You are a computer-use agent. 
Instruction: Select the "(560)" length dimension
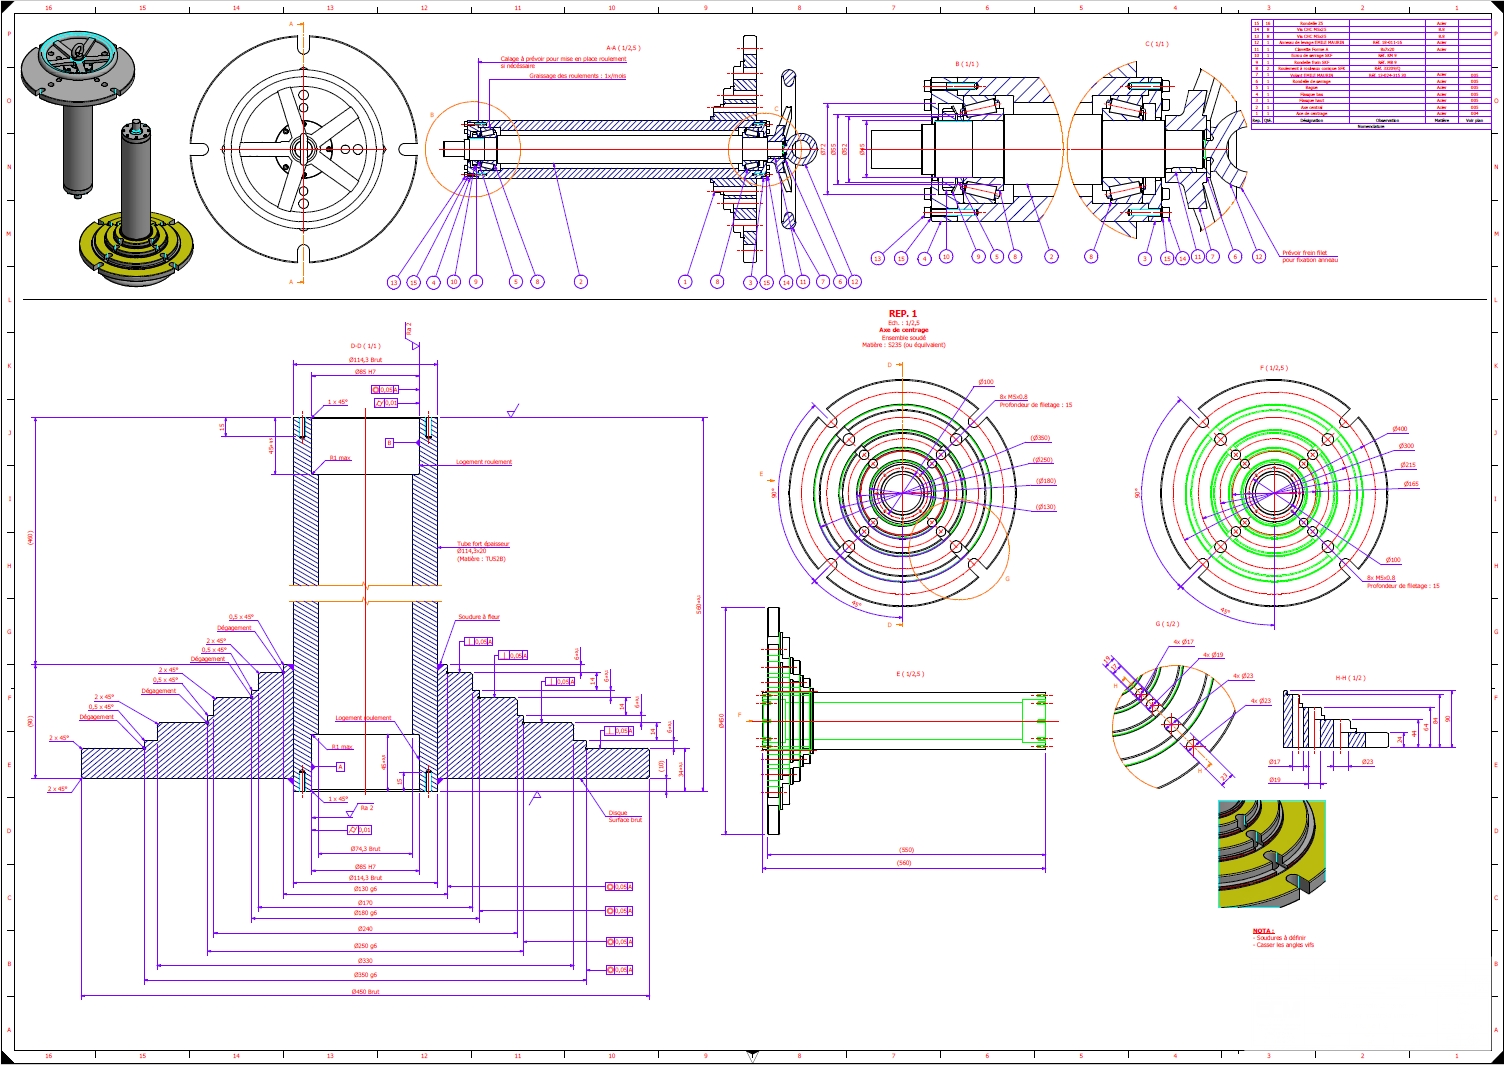tap(904, 862)
